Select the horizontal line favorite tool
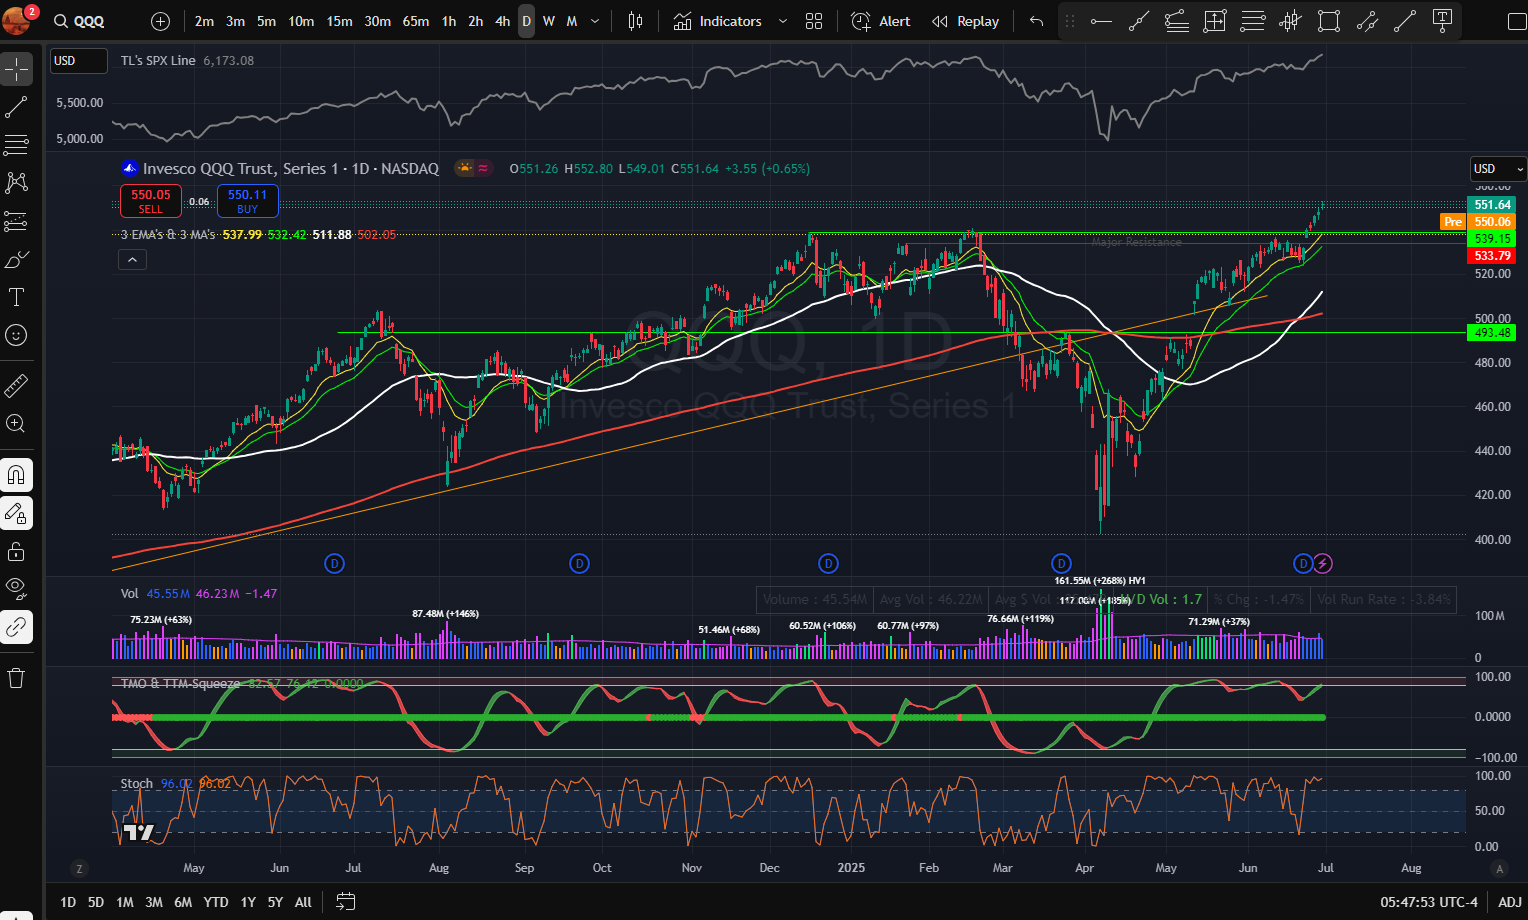This screenshot has height=920, width=1528. click(1101, 21)
